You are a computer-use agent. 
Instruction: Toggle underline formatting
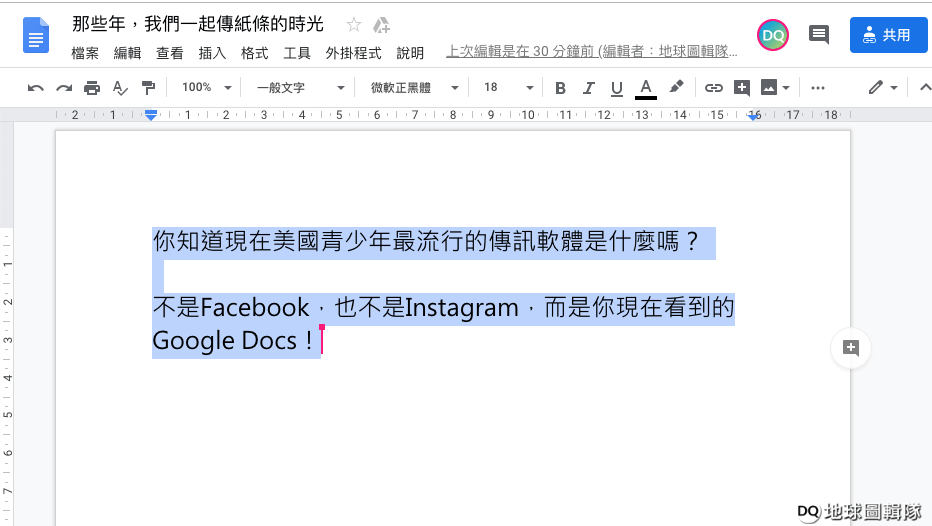617,88
